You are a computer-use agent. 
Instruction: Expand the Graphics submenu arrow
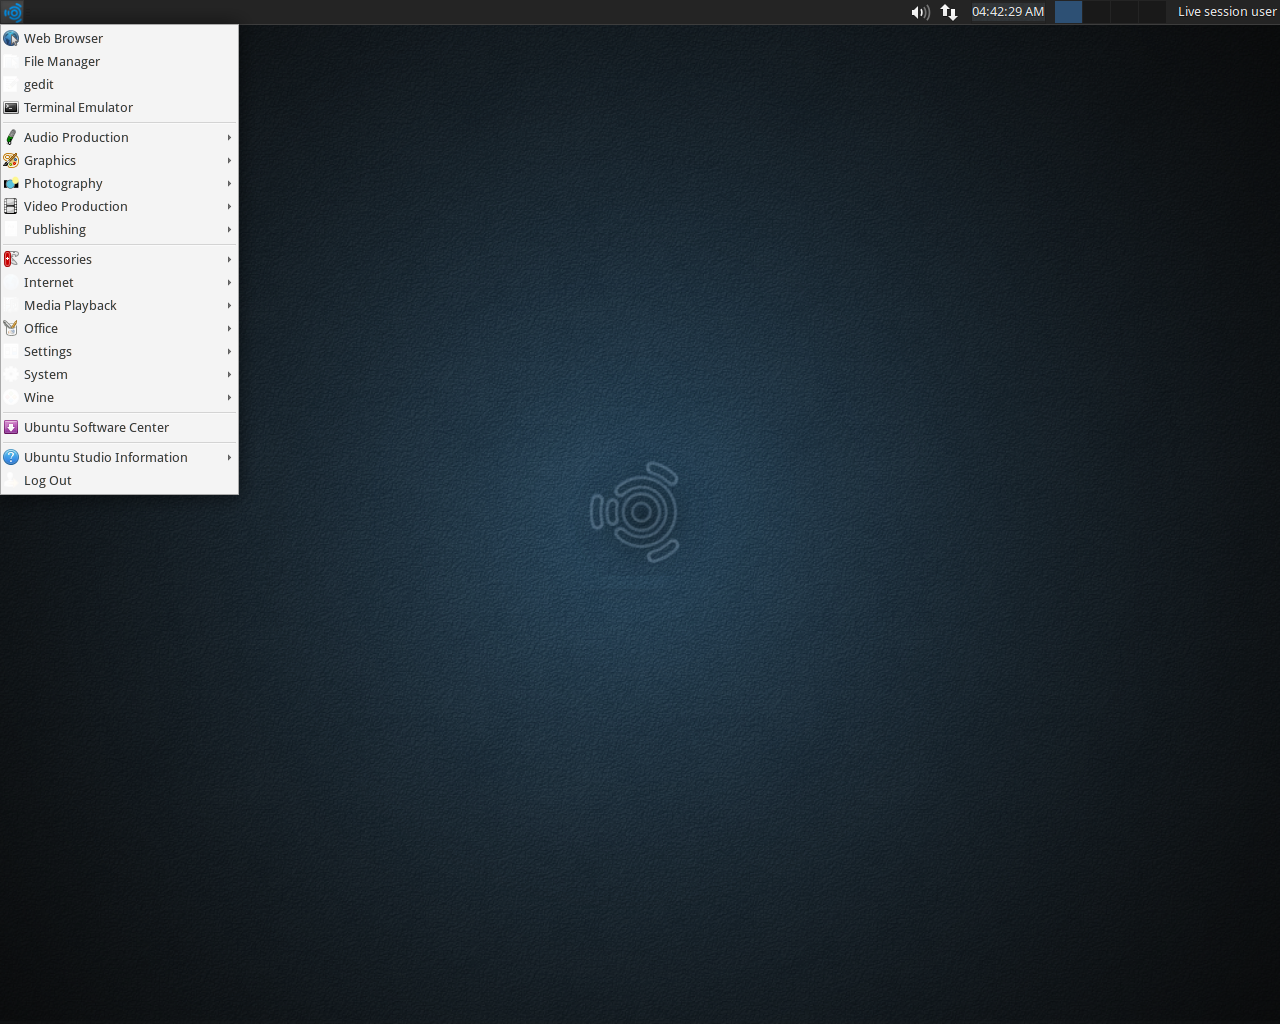coord(229,160)
